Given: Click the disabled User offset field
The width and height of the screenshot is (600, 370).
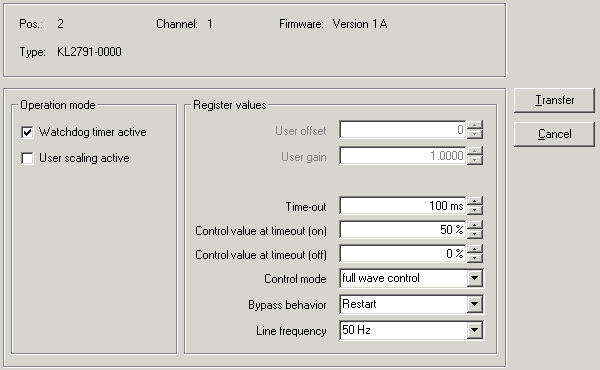Looking at the screenshot, I should coord(403,130).
